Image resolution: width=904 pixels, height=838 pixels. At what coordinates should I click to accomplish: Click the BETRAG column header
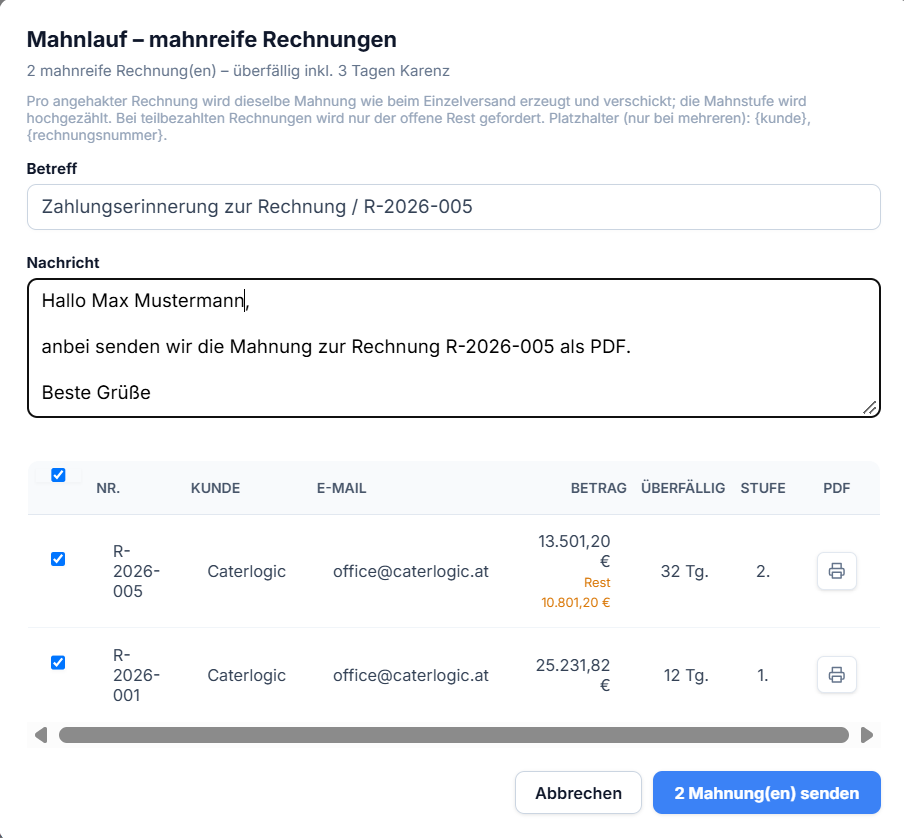coord(598,488)
